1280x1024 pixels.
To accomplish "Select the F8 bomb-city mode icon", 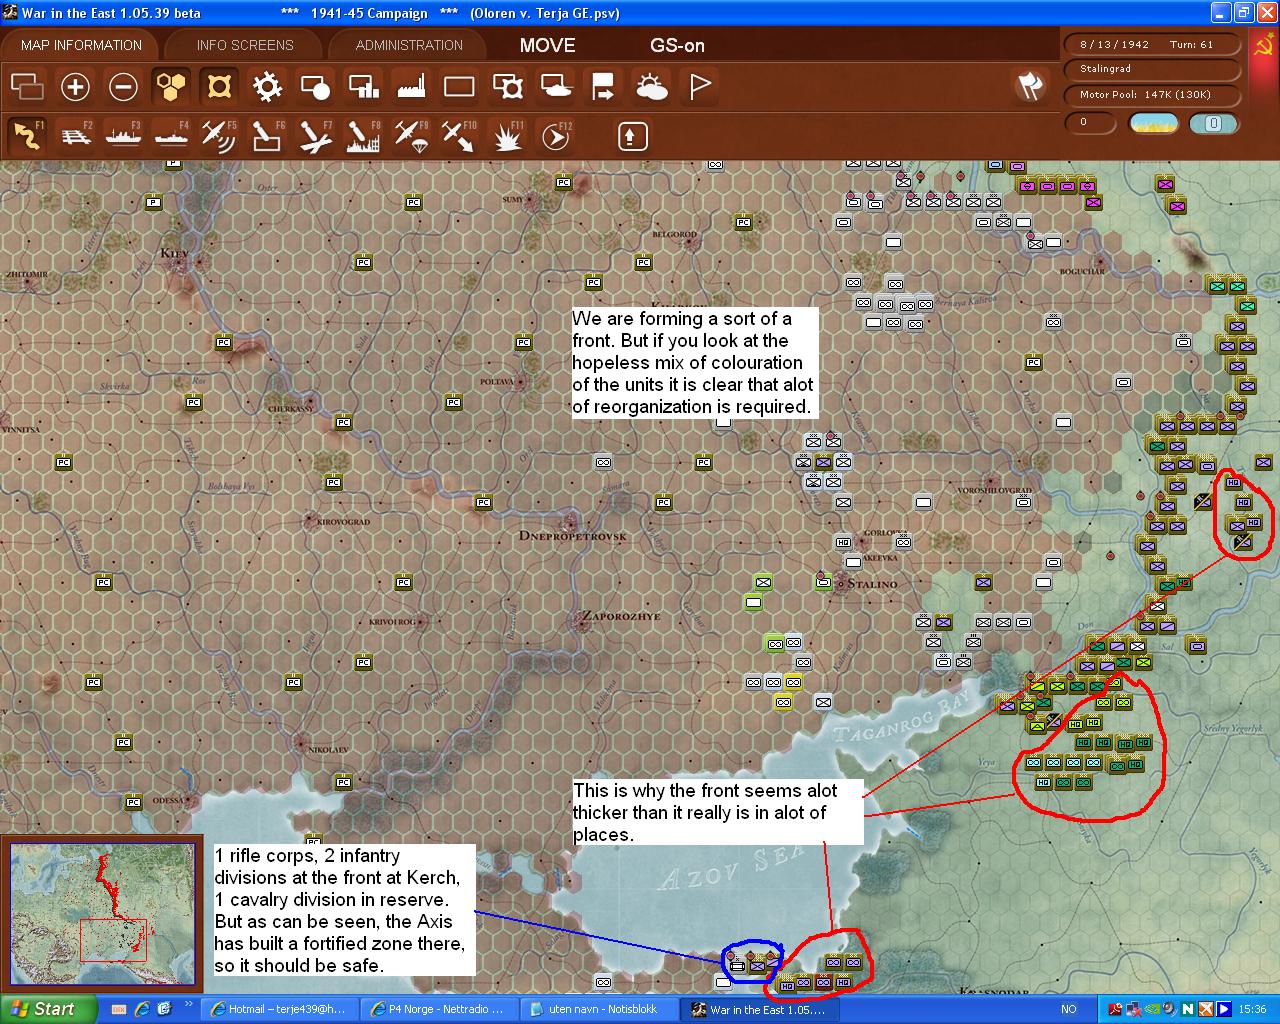I will 363,135.
